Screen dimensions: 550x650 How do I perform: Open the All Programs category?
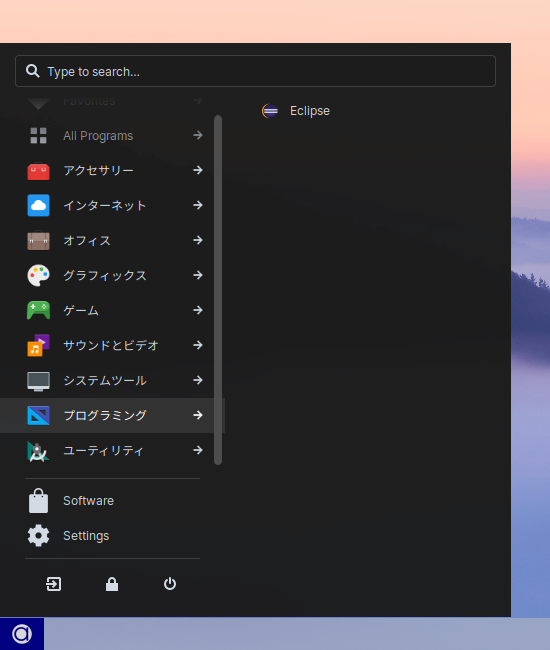pyautogui.click(x=112, y=136)
